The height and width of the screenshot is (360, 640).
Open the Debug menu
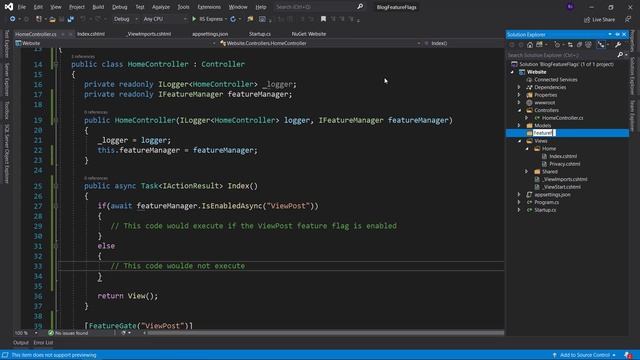pos(120,7)
